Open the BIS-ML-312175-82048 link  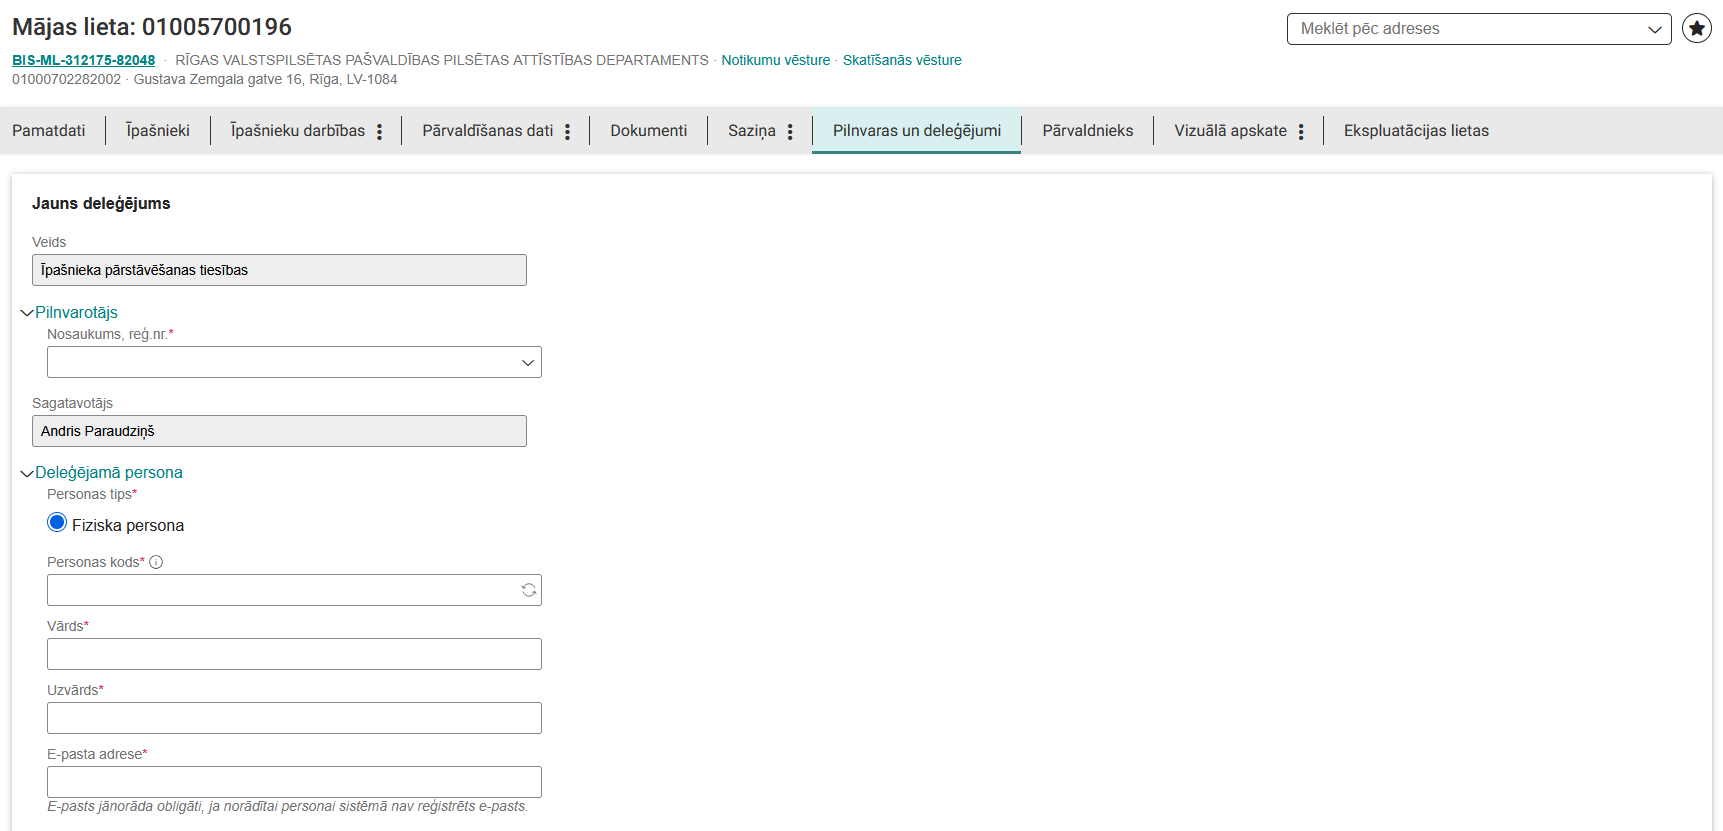click(83, 60)
